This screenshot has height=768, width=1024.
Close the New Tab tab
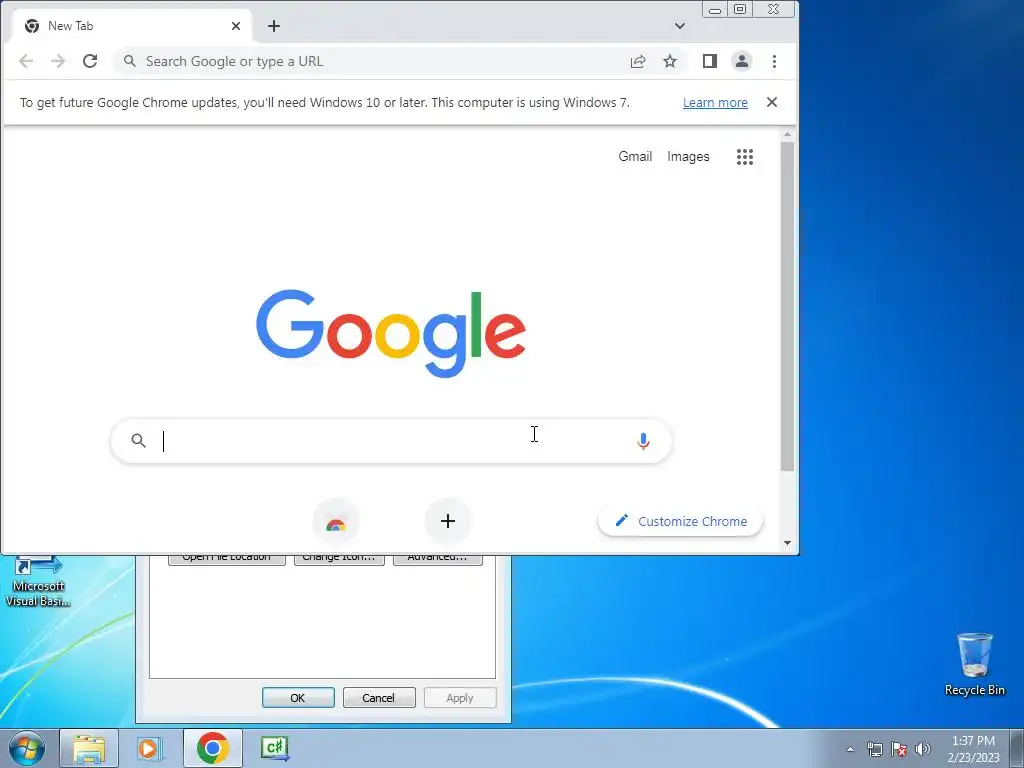coord(236,26)
